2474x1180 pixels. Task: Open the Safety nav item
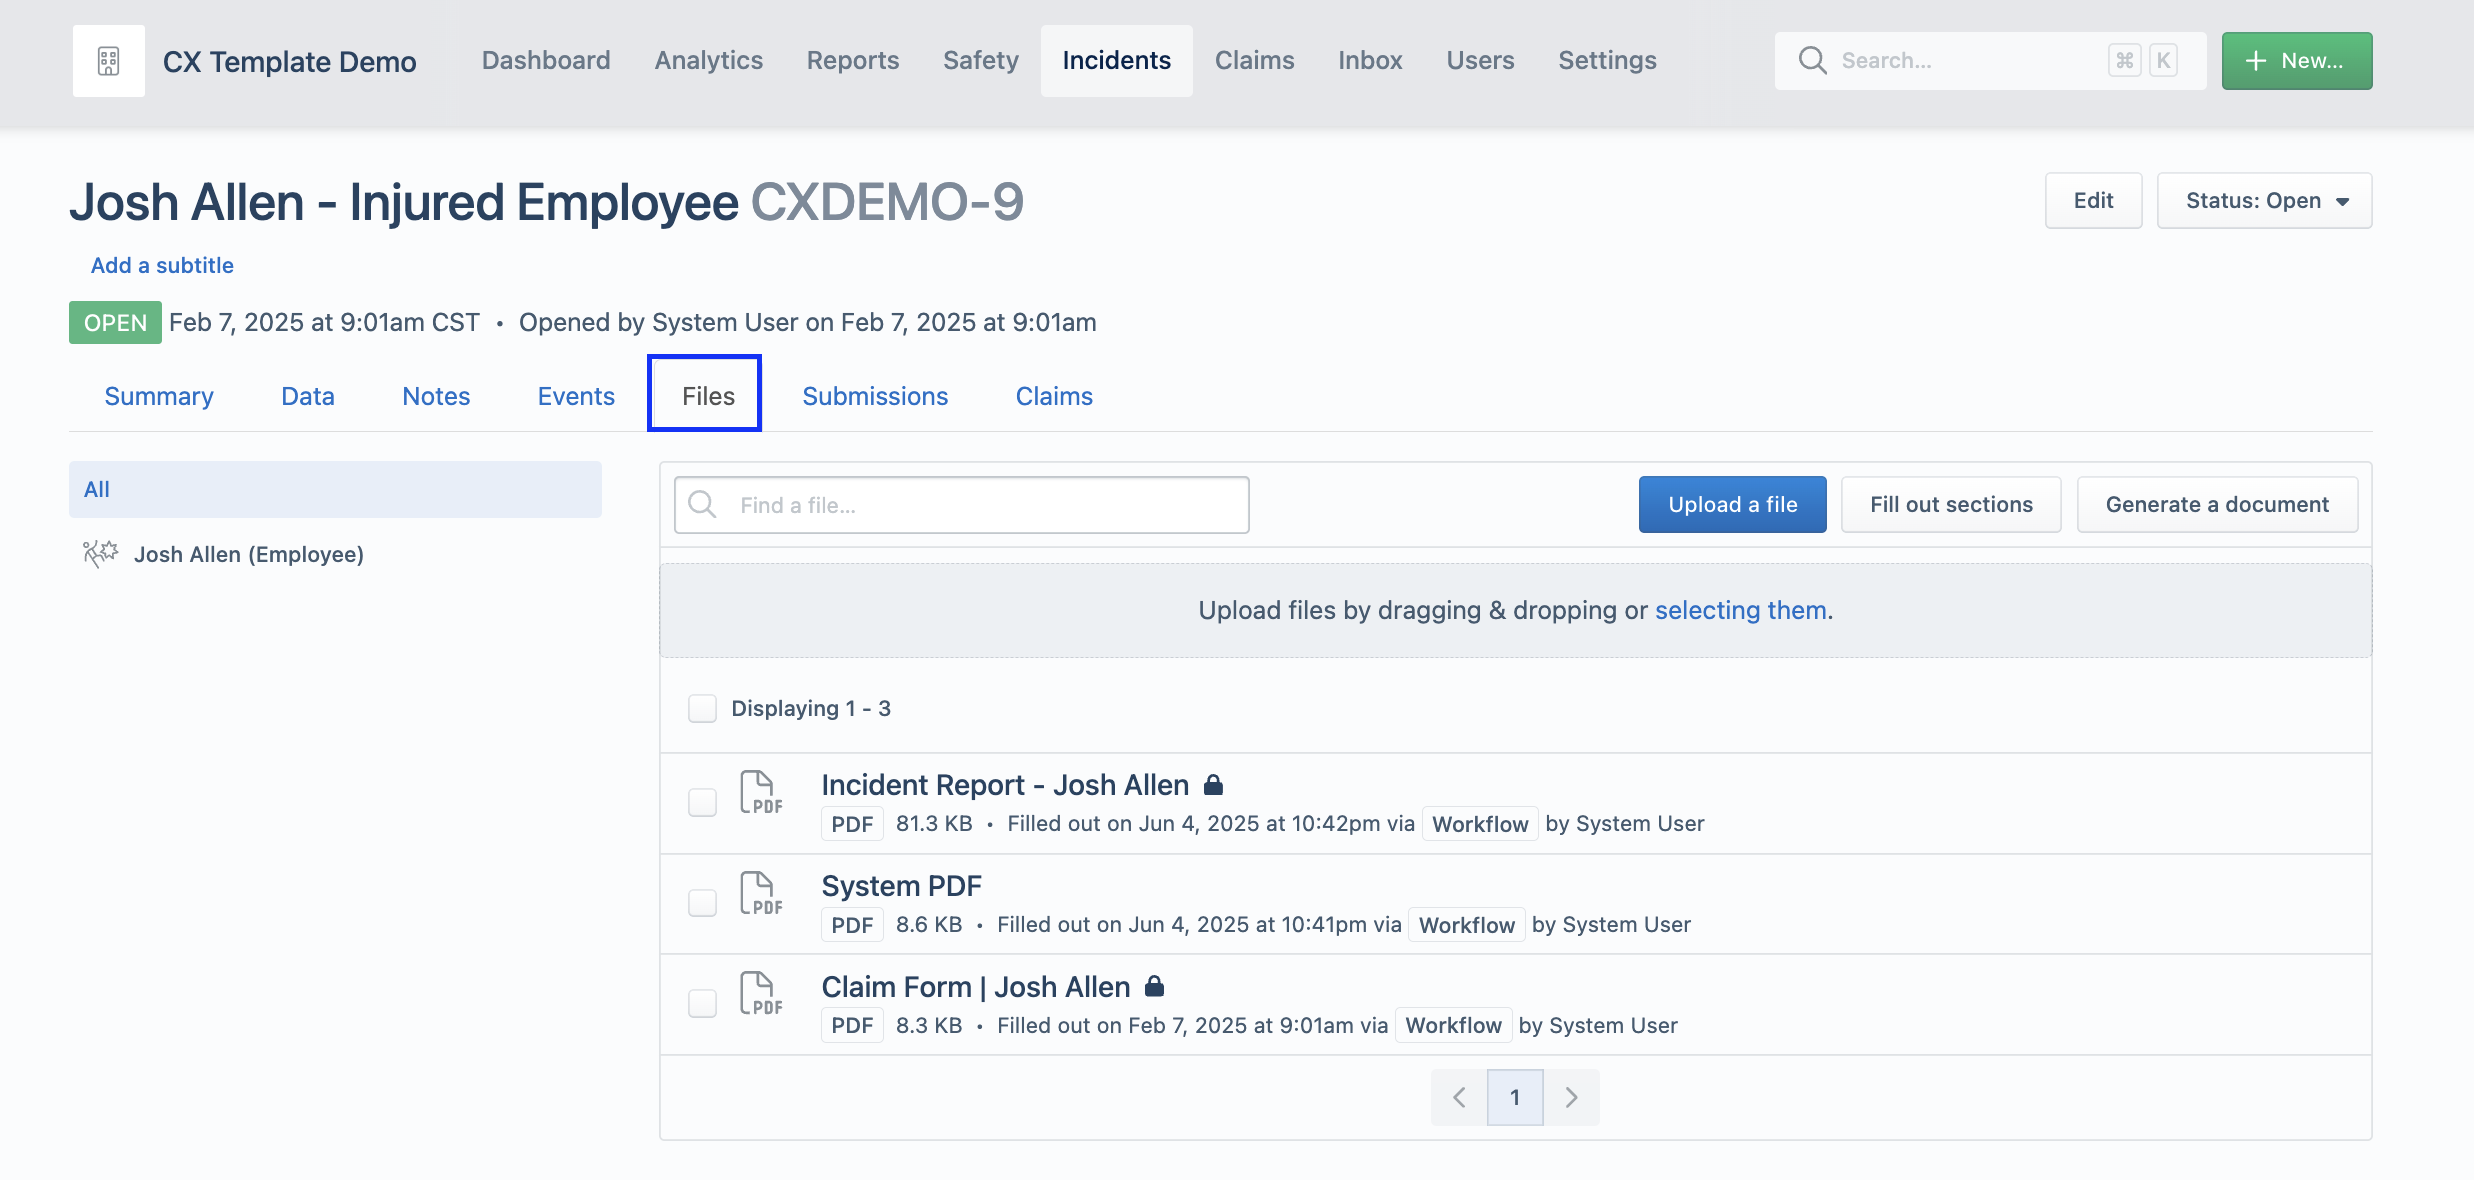(981, 61)
